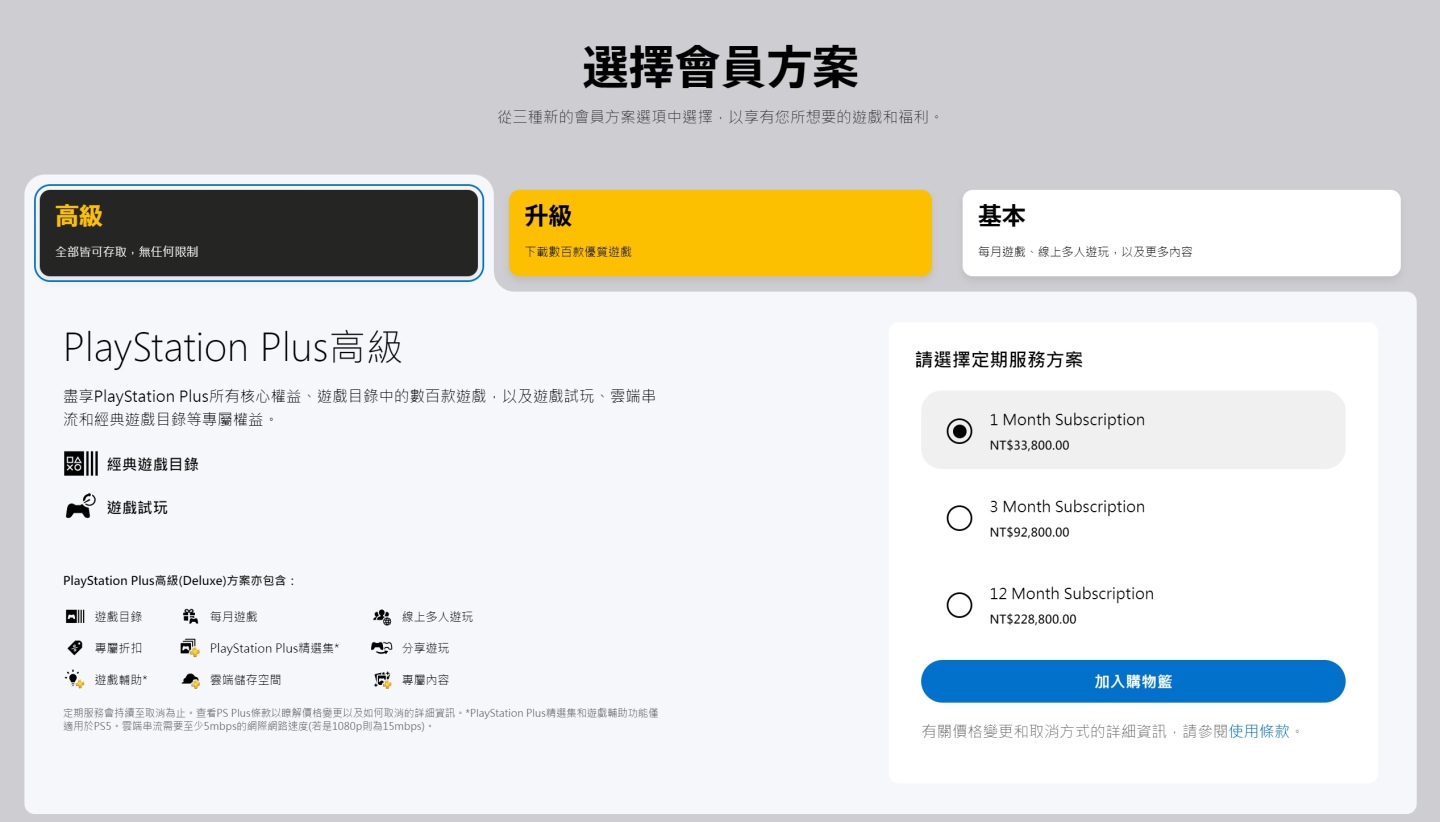Switch to the 基本 plan tab
Screen dimensions: 1440x822
1181,233
